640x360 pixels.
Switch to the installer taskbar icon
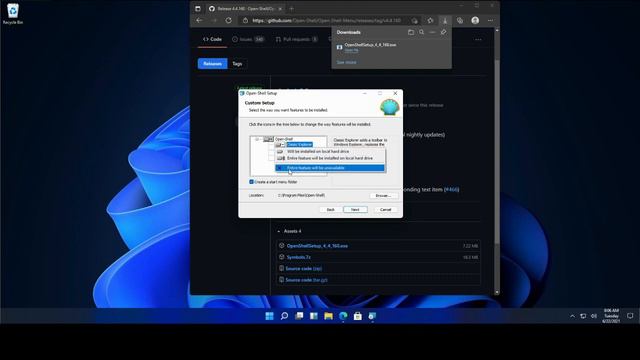(372, 316)
